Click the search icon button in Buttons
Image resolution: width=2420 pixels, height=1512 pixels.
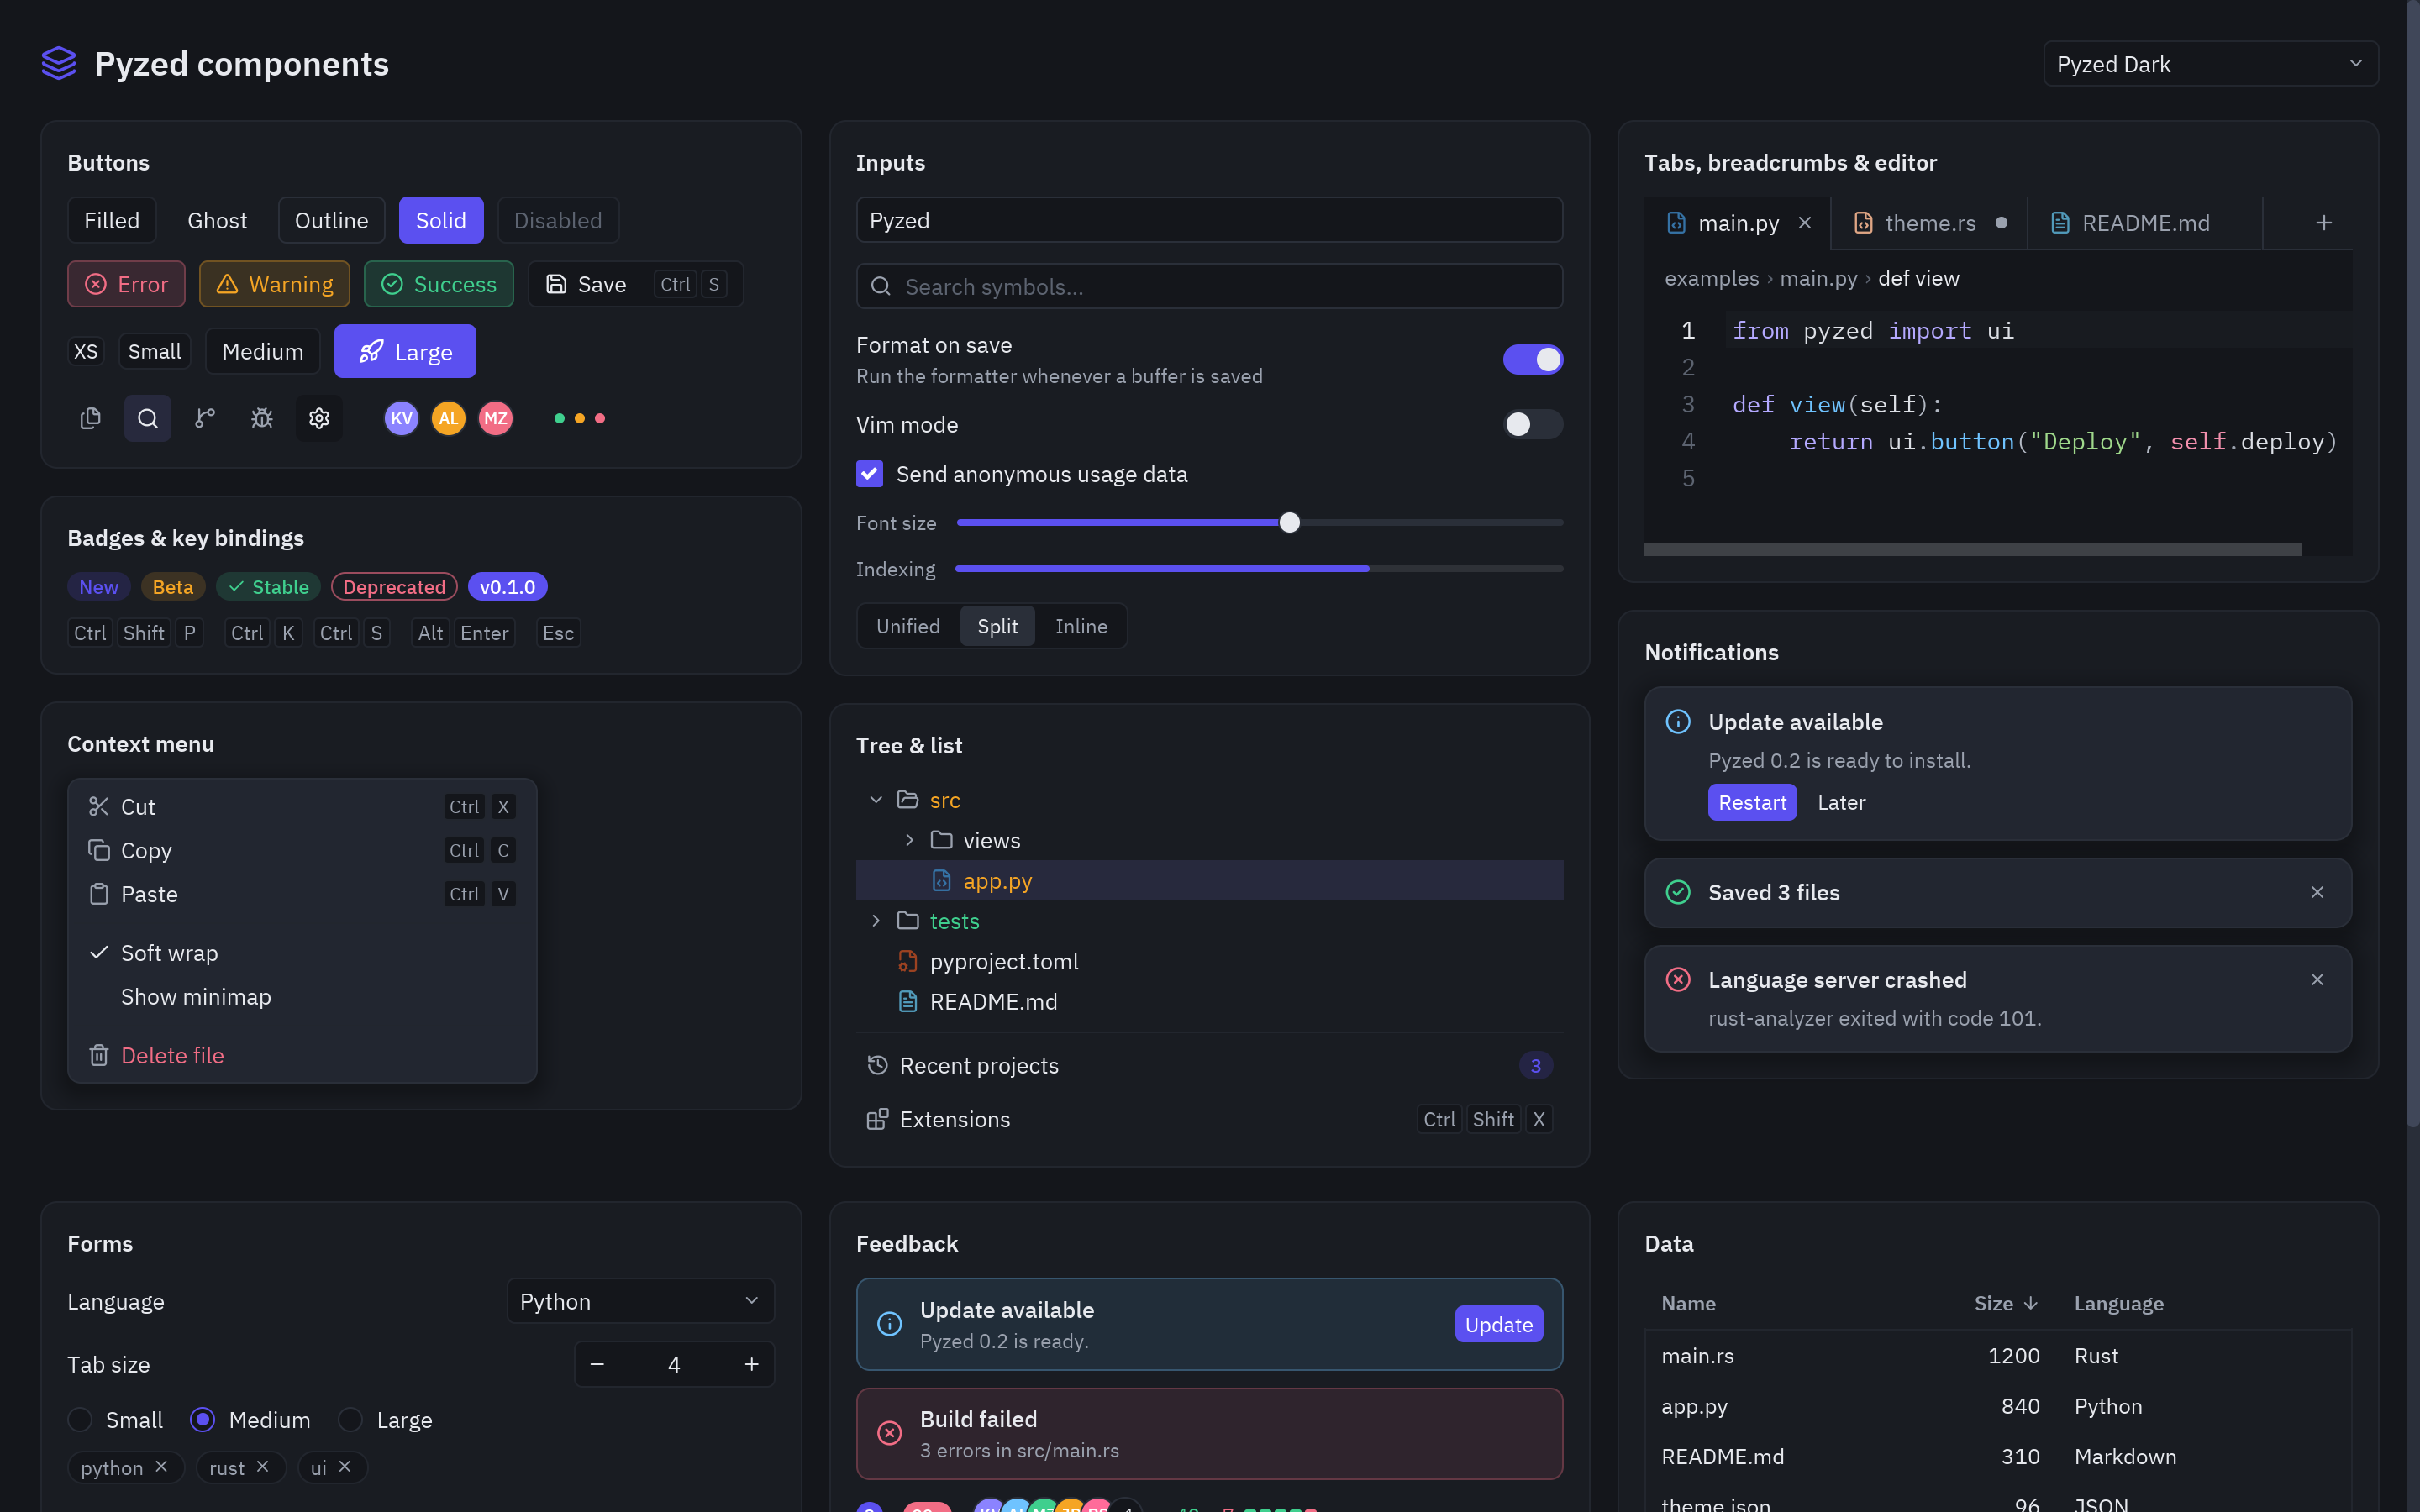(147, 418)
